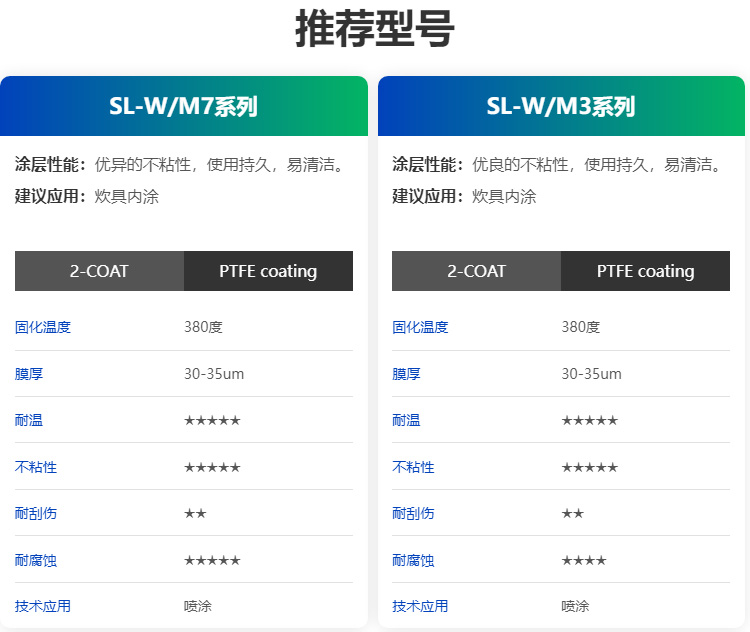Click 不粘性 label in the M7 card

(36, 467)
